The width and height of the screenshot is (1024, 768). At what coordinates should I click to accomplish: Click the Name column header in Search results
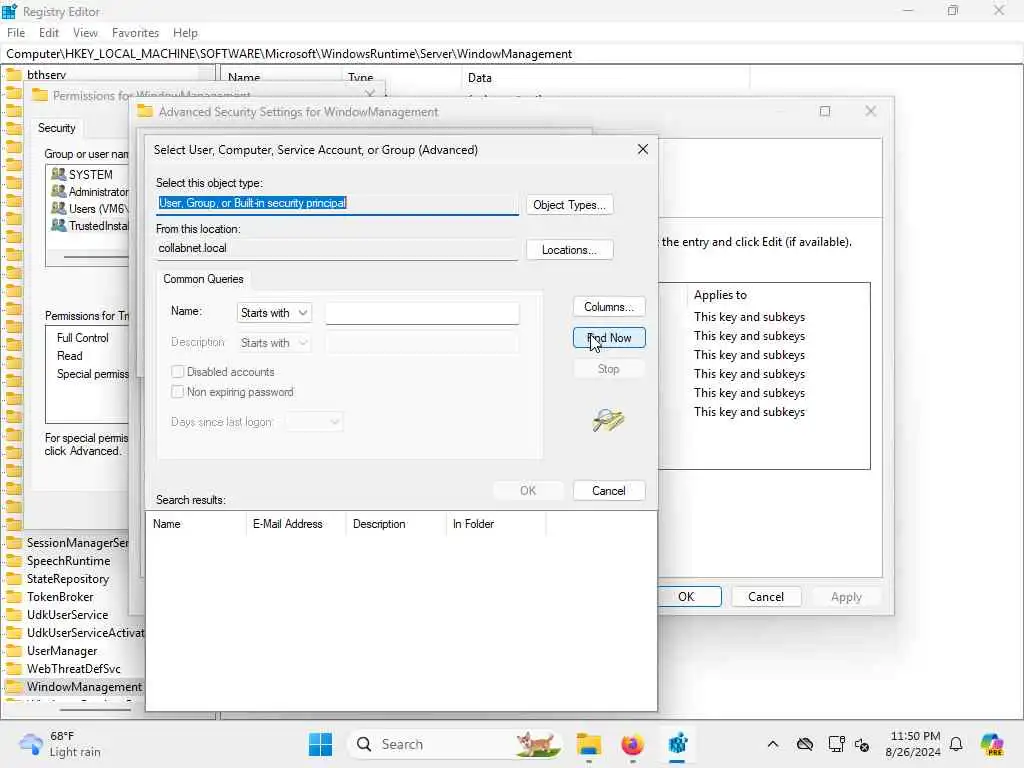[195, 524]
